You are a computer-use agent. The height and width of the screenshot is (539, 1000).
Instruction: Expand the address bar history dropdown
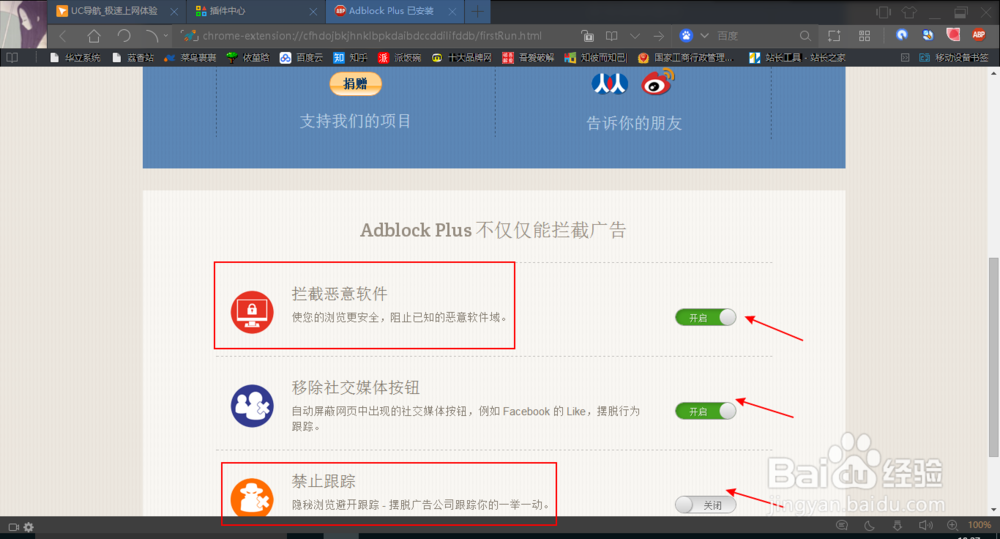coord(635,36)
